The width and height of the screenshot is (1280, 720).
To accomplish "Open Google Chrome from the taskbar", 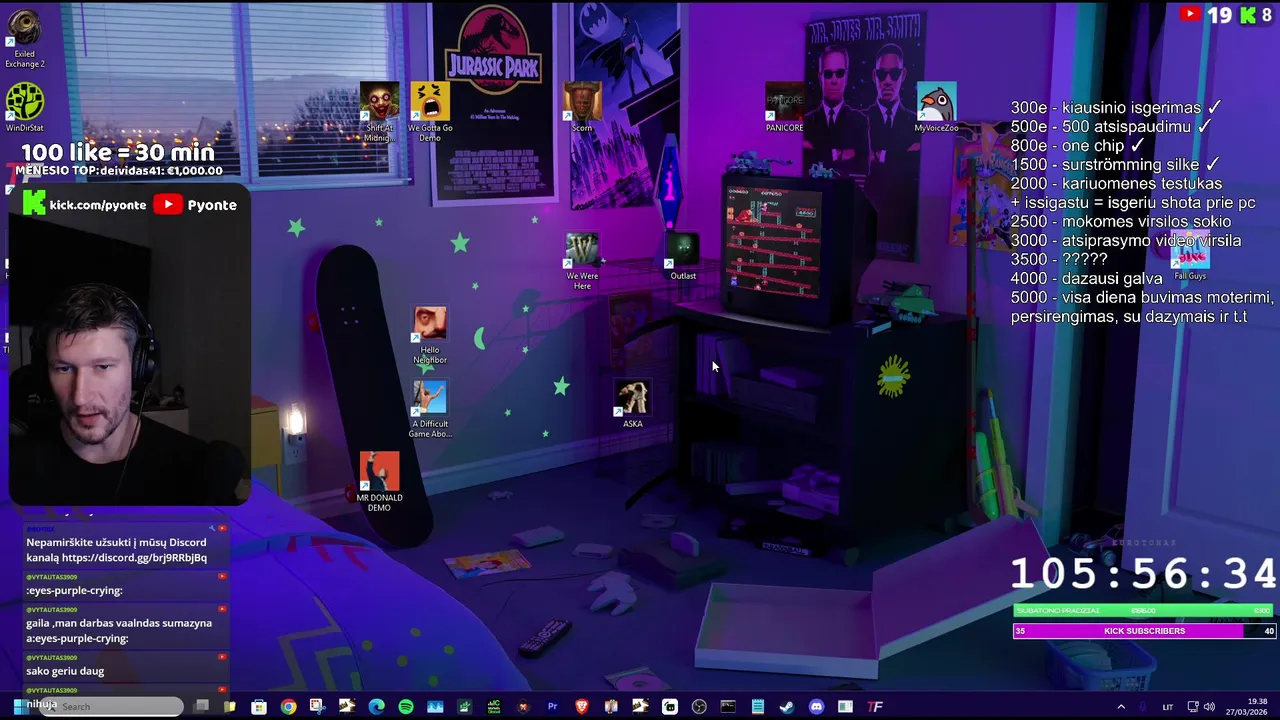I will (x=288, y=707).
